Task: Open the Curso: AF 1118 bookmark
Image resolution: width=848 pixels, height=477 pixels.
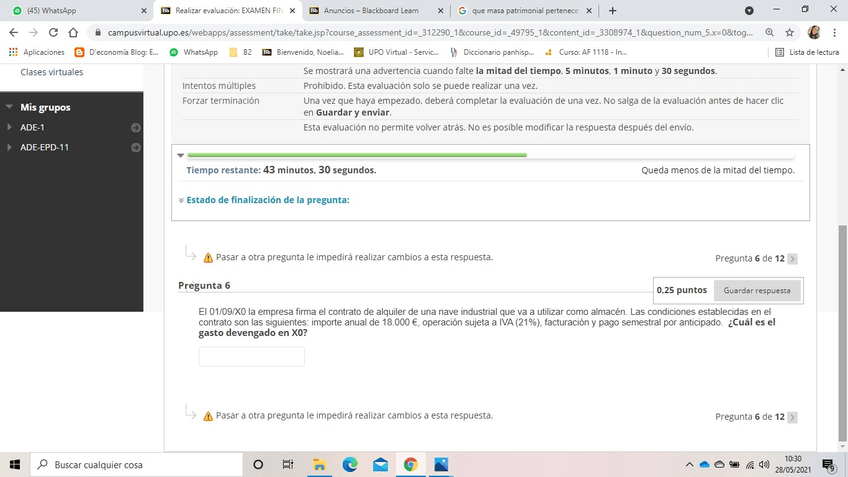Action: tap(586, 52)
